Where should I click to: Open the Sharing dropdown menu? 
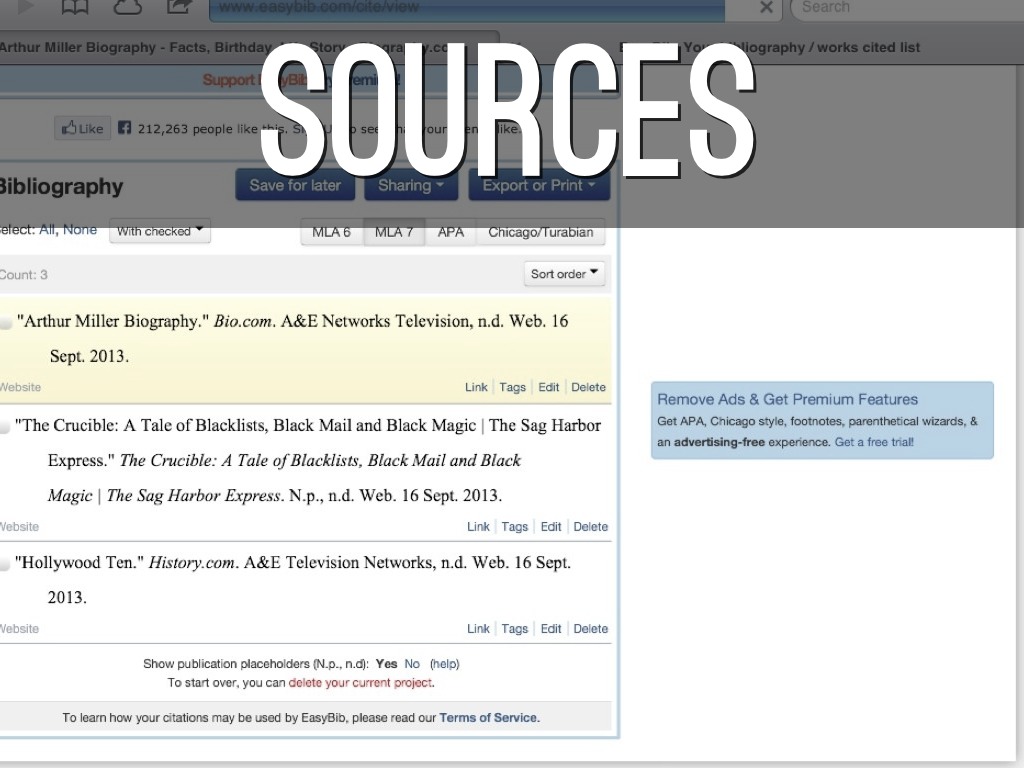pyautogui.click(x=411, y=185)
